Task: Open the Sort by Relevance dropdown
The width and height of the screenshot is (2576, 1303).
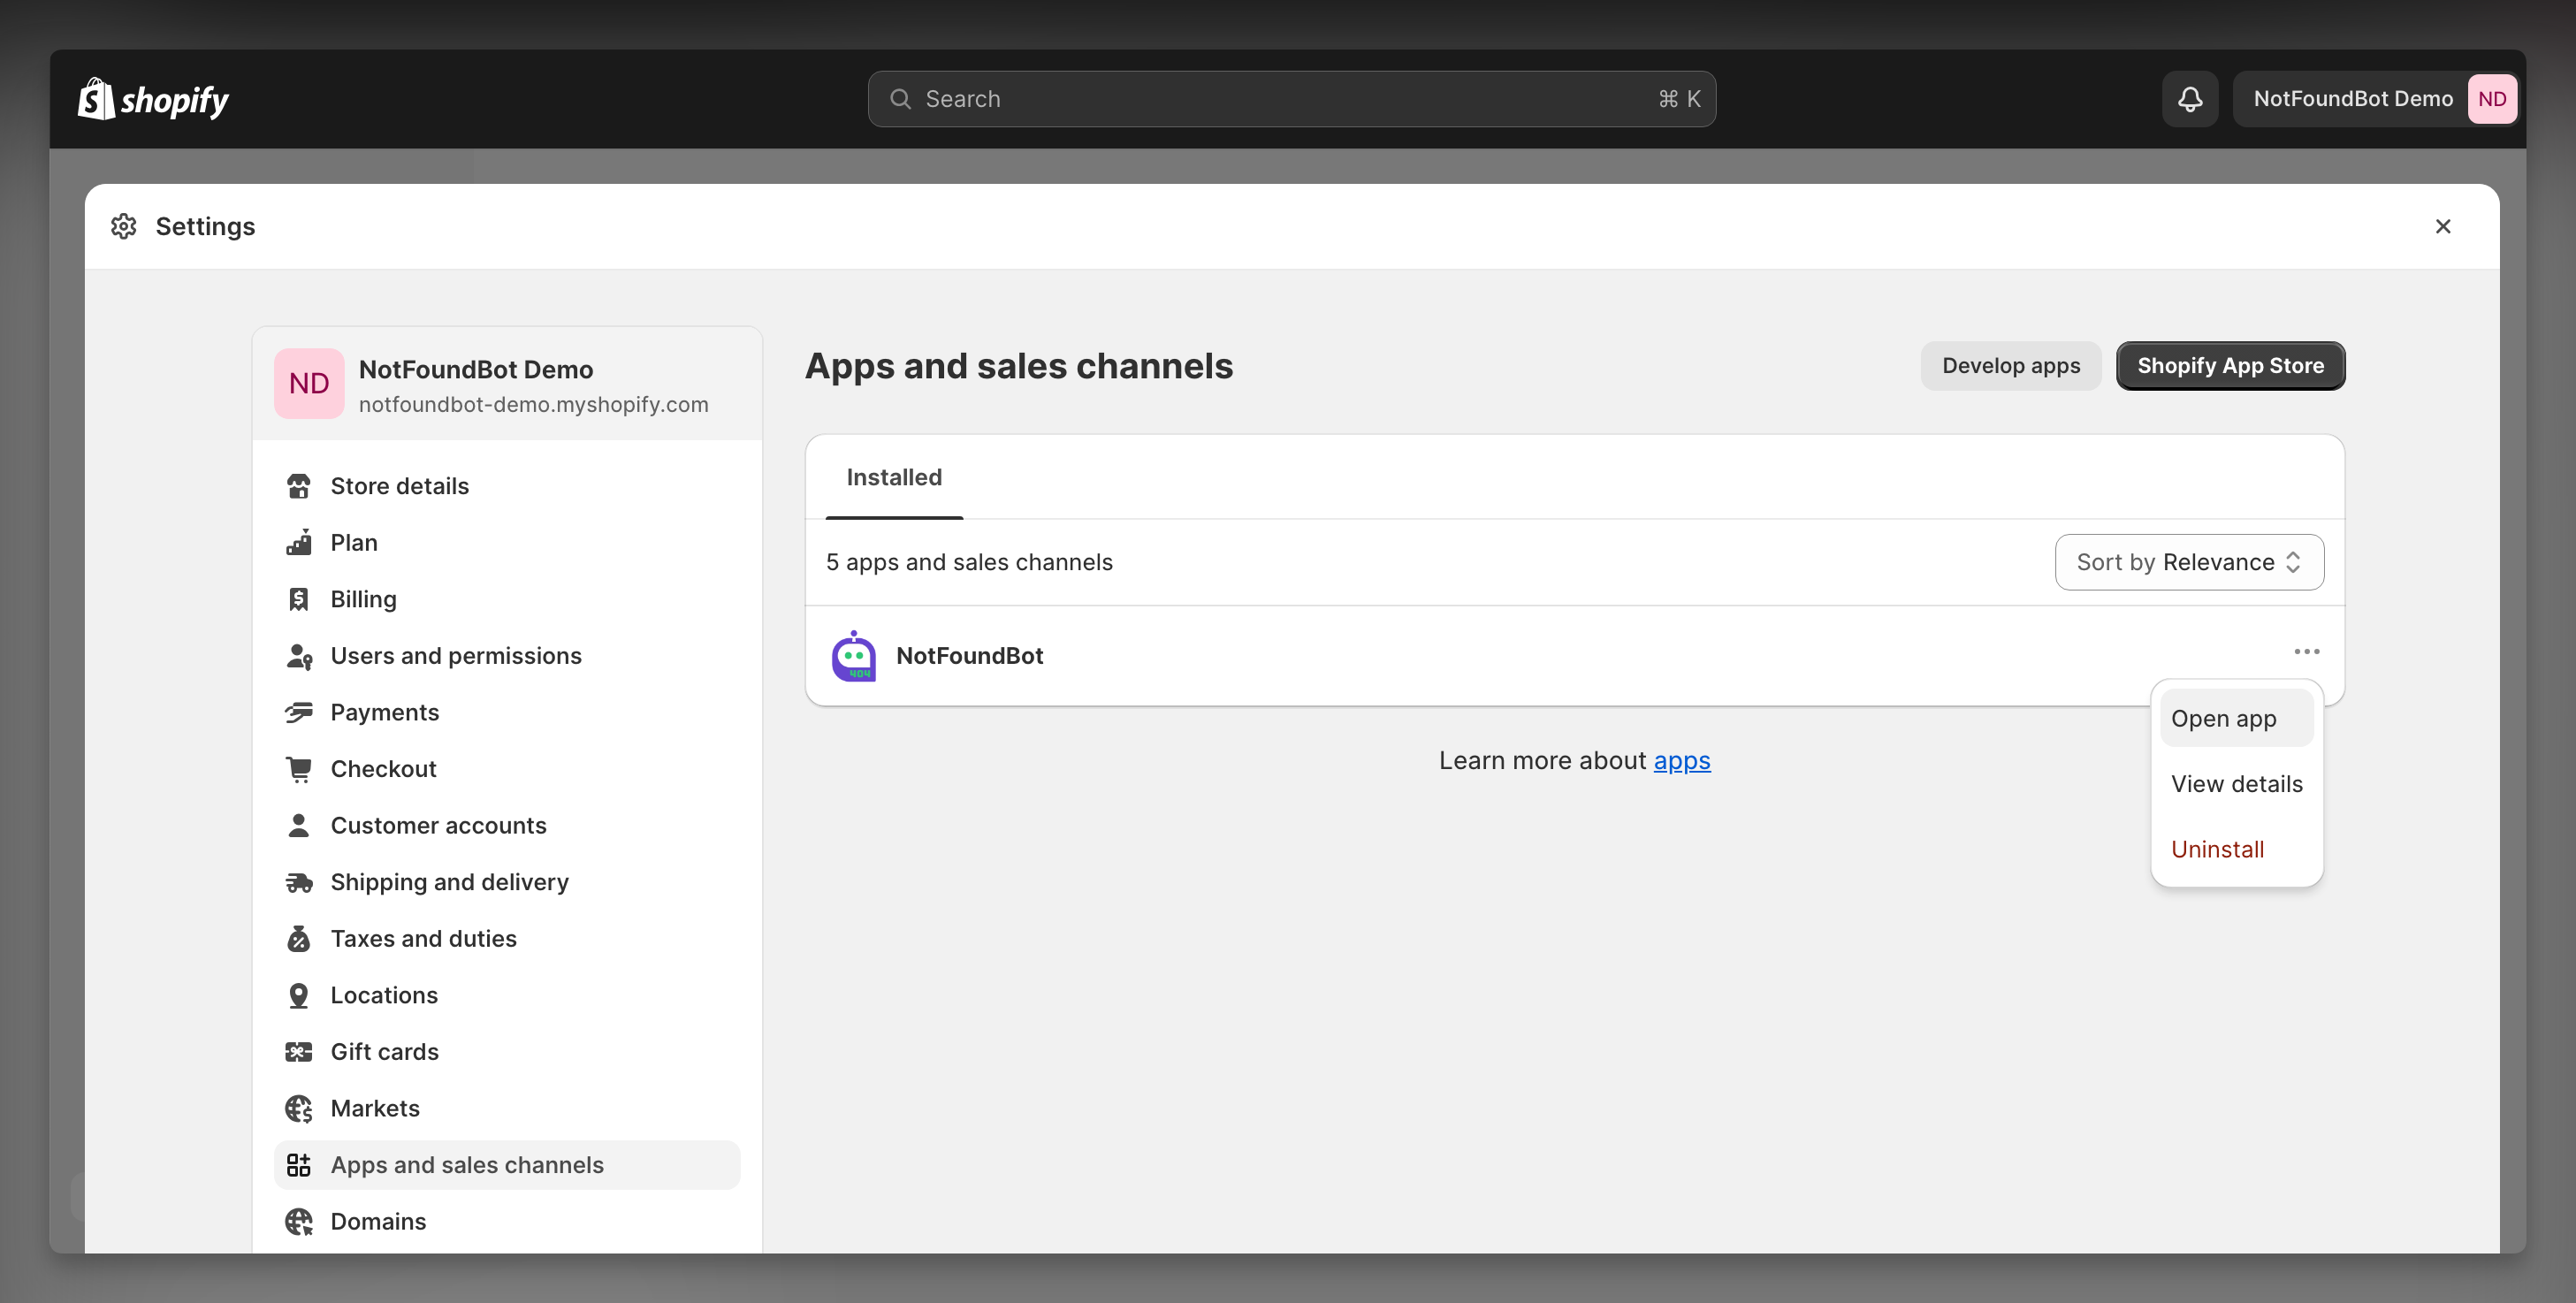Action: tap(2188, 562)
